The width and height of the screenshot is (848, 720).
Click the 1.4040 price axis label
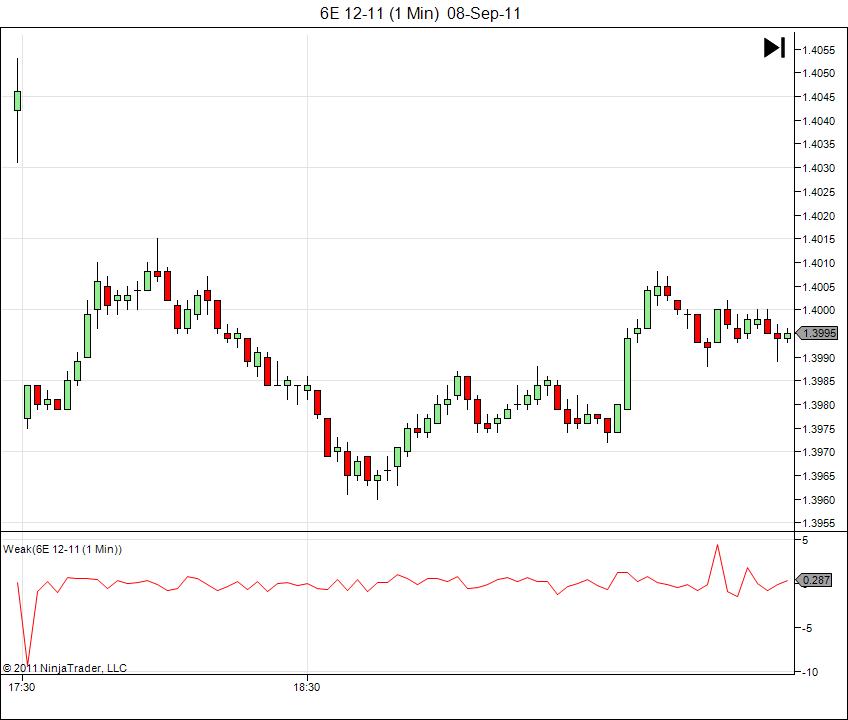click(818, 121)
